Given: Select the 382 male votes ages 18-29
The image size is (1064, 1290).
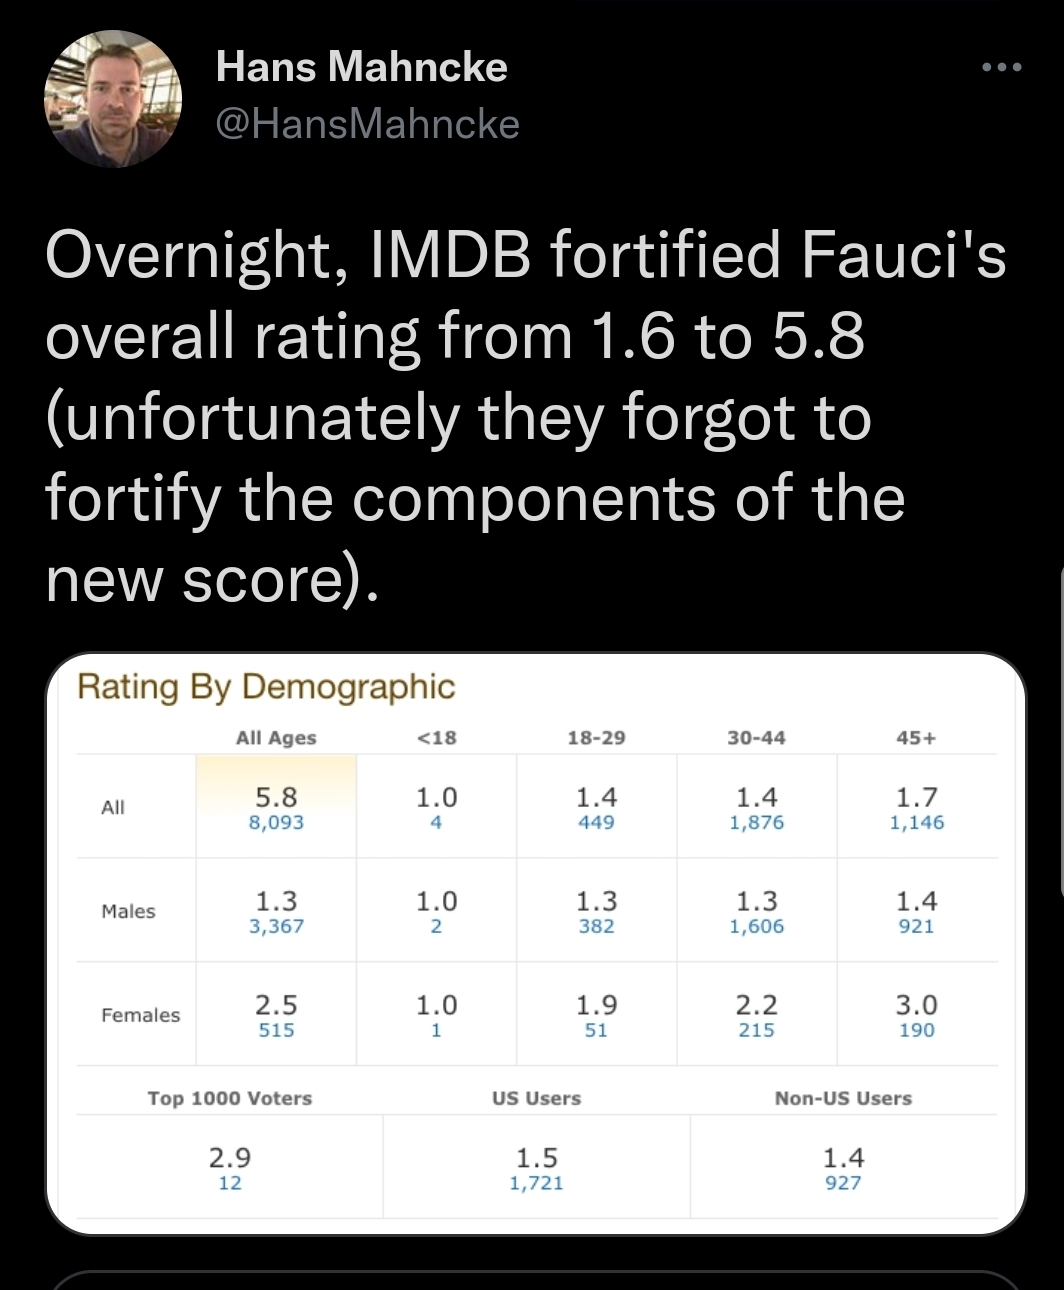Looking at the screenshot, I should 596,927.
